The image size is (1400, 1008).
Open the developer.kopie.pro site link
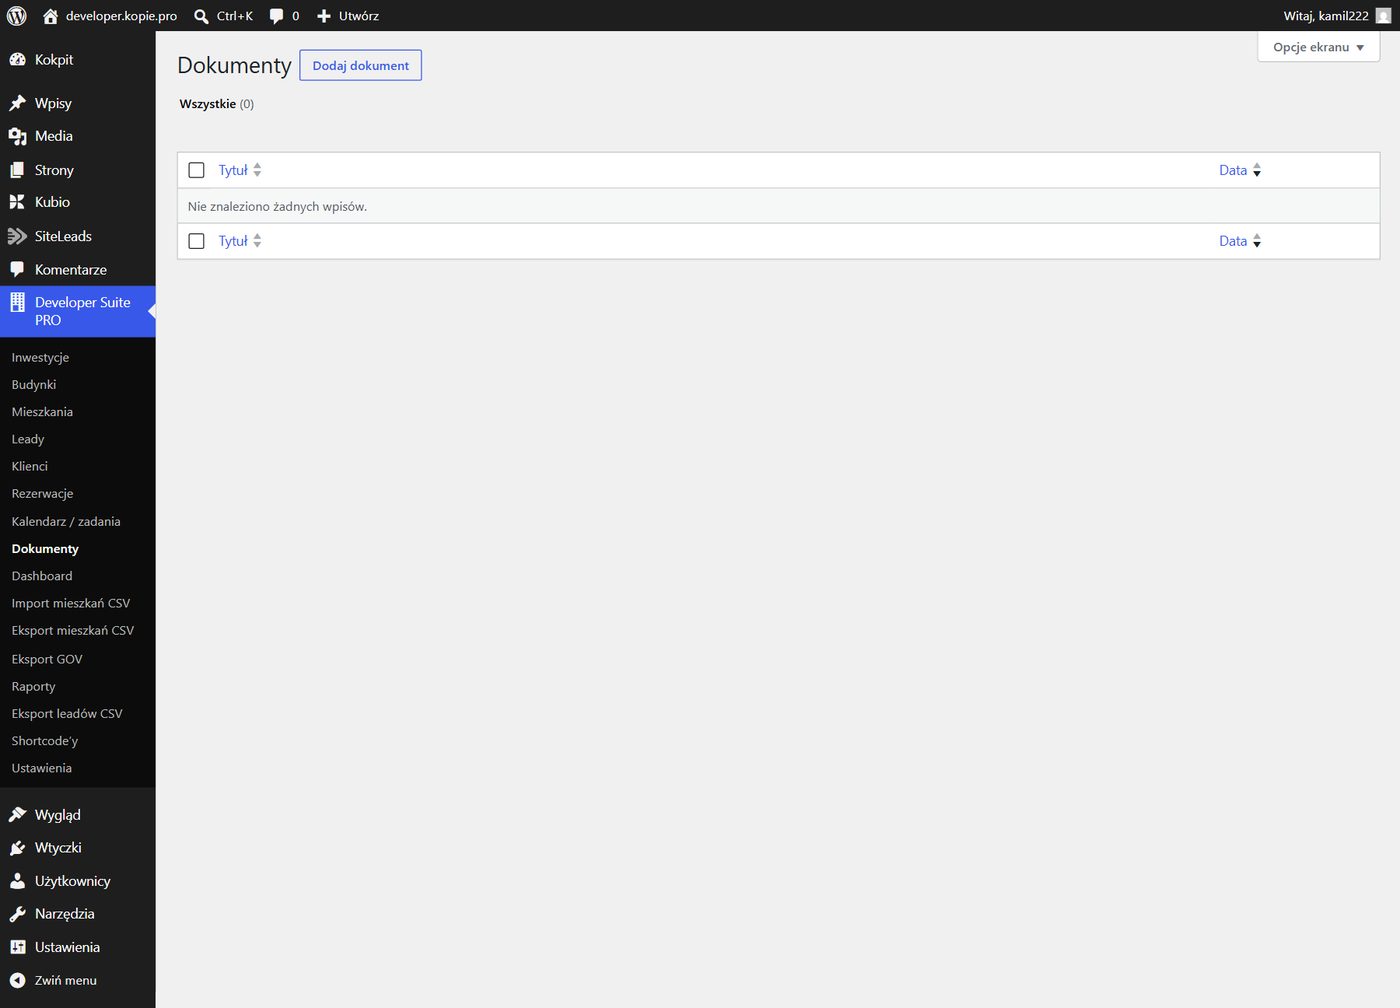click(x=121, y=16)
